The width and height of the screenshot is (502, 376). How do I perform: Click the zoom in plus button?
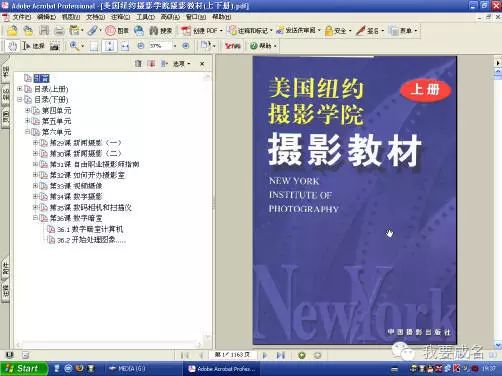pos(186,46)
